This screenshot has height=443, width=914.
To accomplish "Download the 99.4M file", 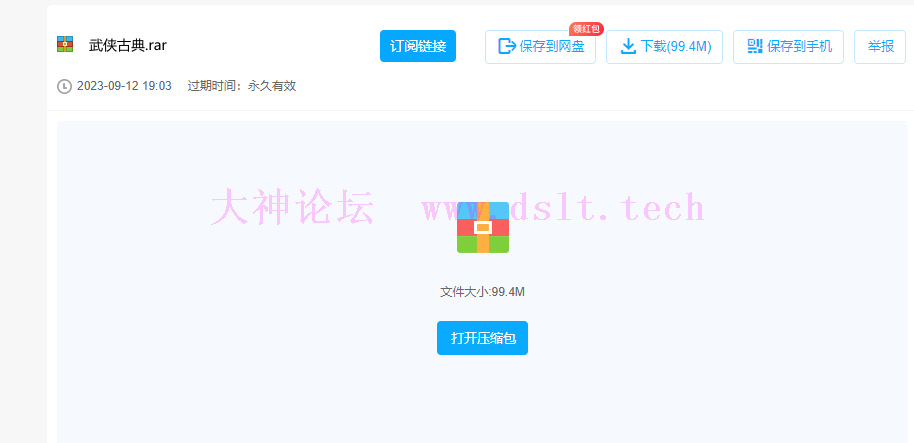I will click(x=665, y=47).
